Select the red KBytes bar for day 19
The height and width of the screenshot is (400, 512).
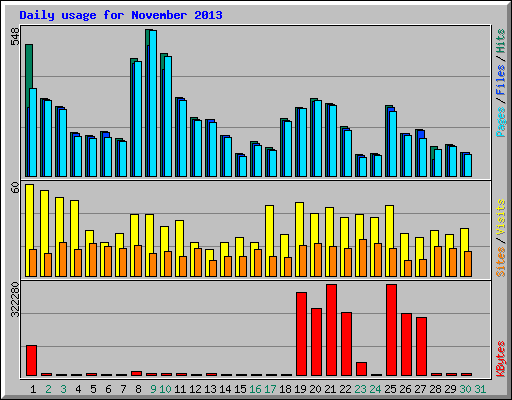click(x=301, y=334)
